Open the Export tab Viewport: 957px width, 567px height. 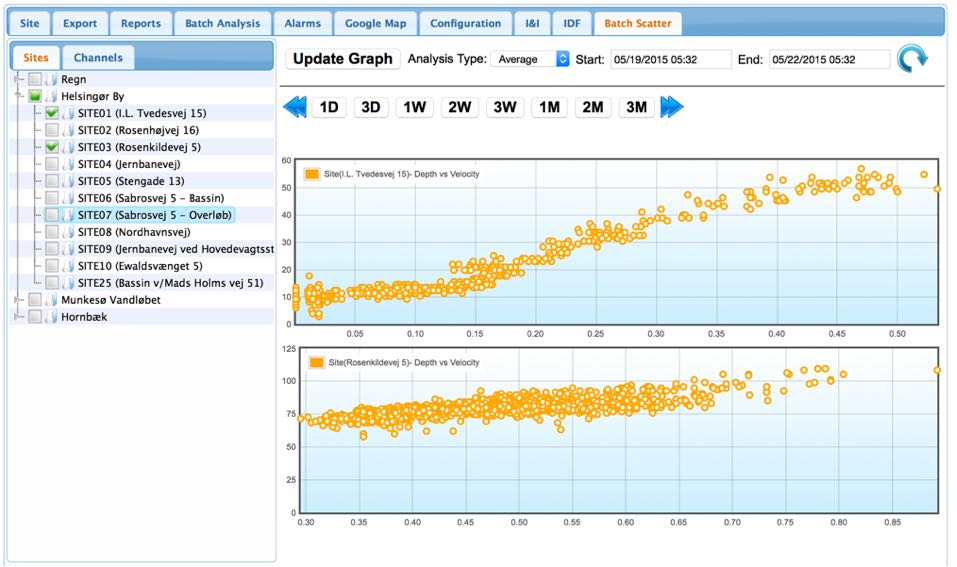[80, 24]
